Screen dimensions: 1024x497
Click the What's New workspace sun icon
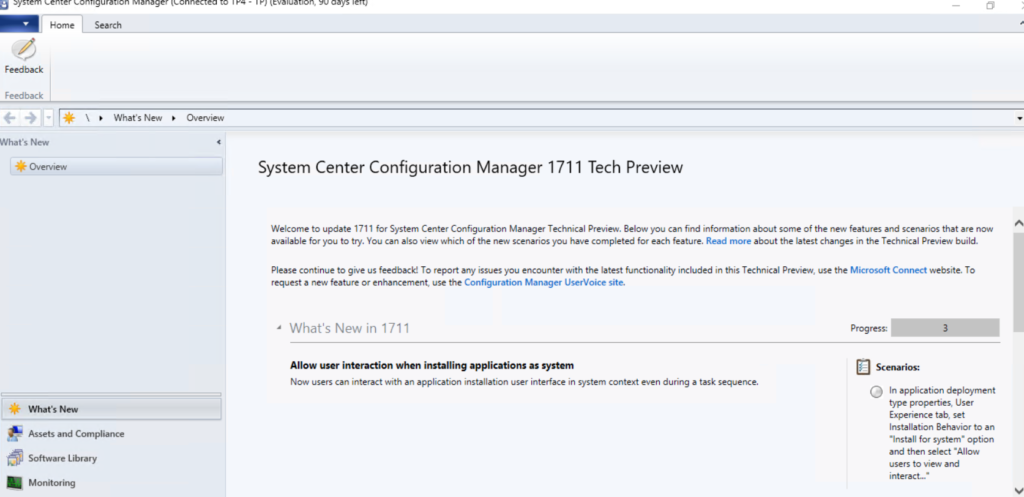click(x=14, y=409)
